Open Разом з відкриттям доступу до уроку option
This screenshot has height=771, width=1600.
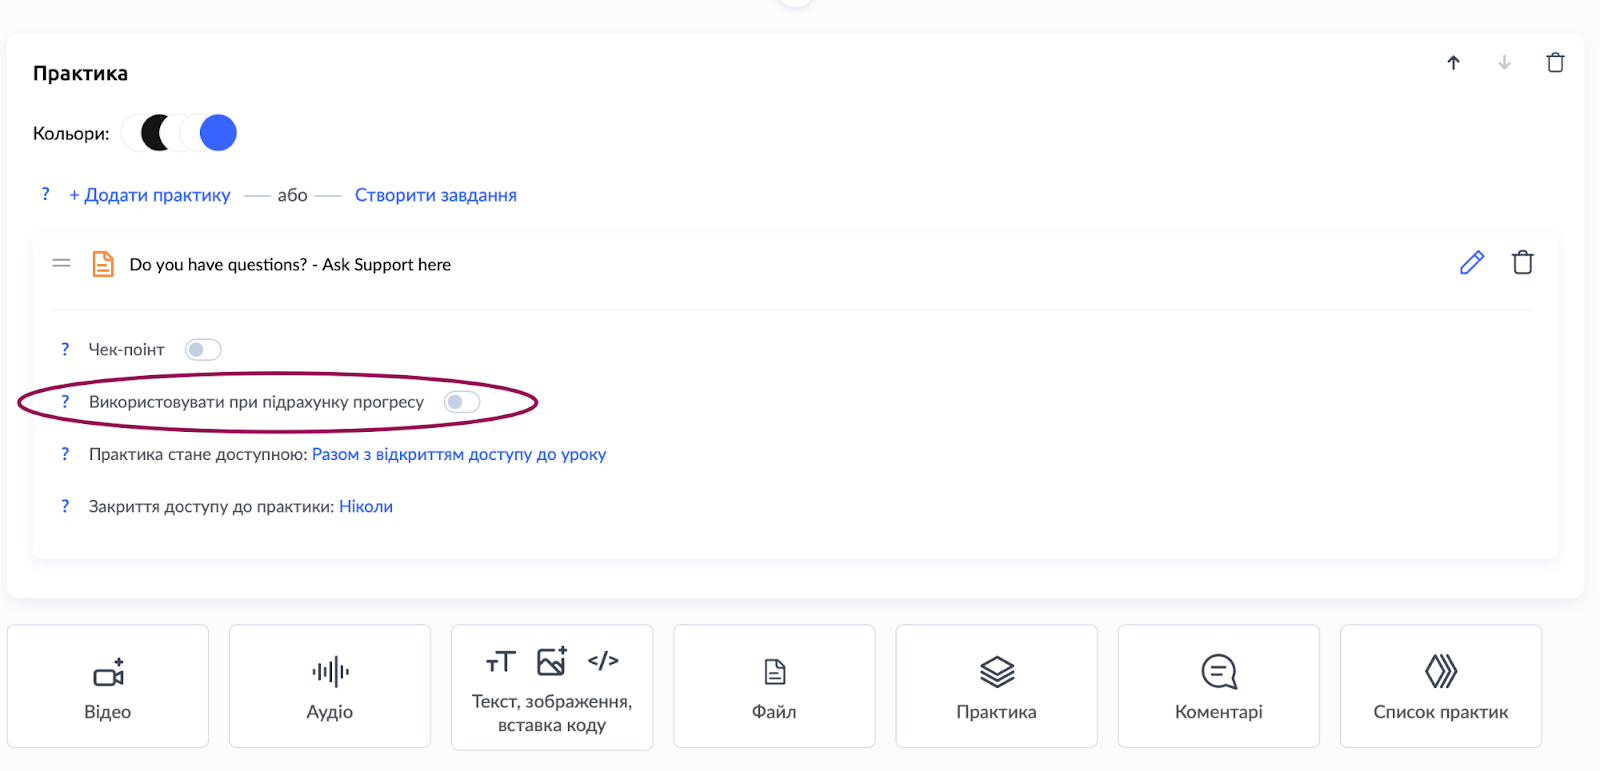[459, 455]
